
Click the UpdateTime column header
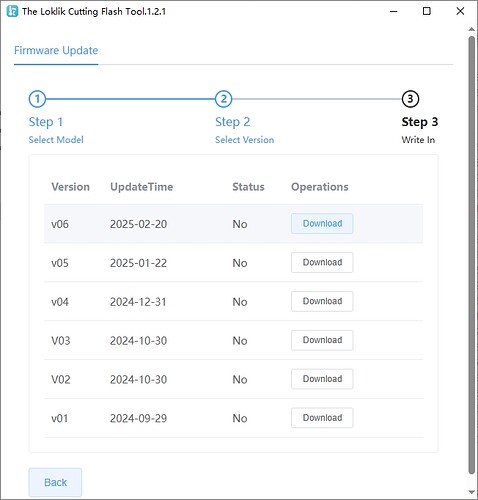[142, 187]
